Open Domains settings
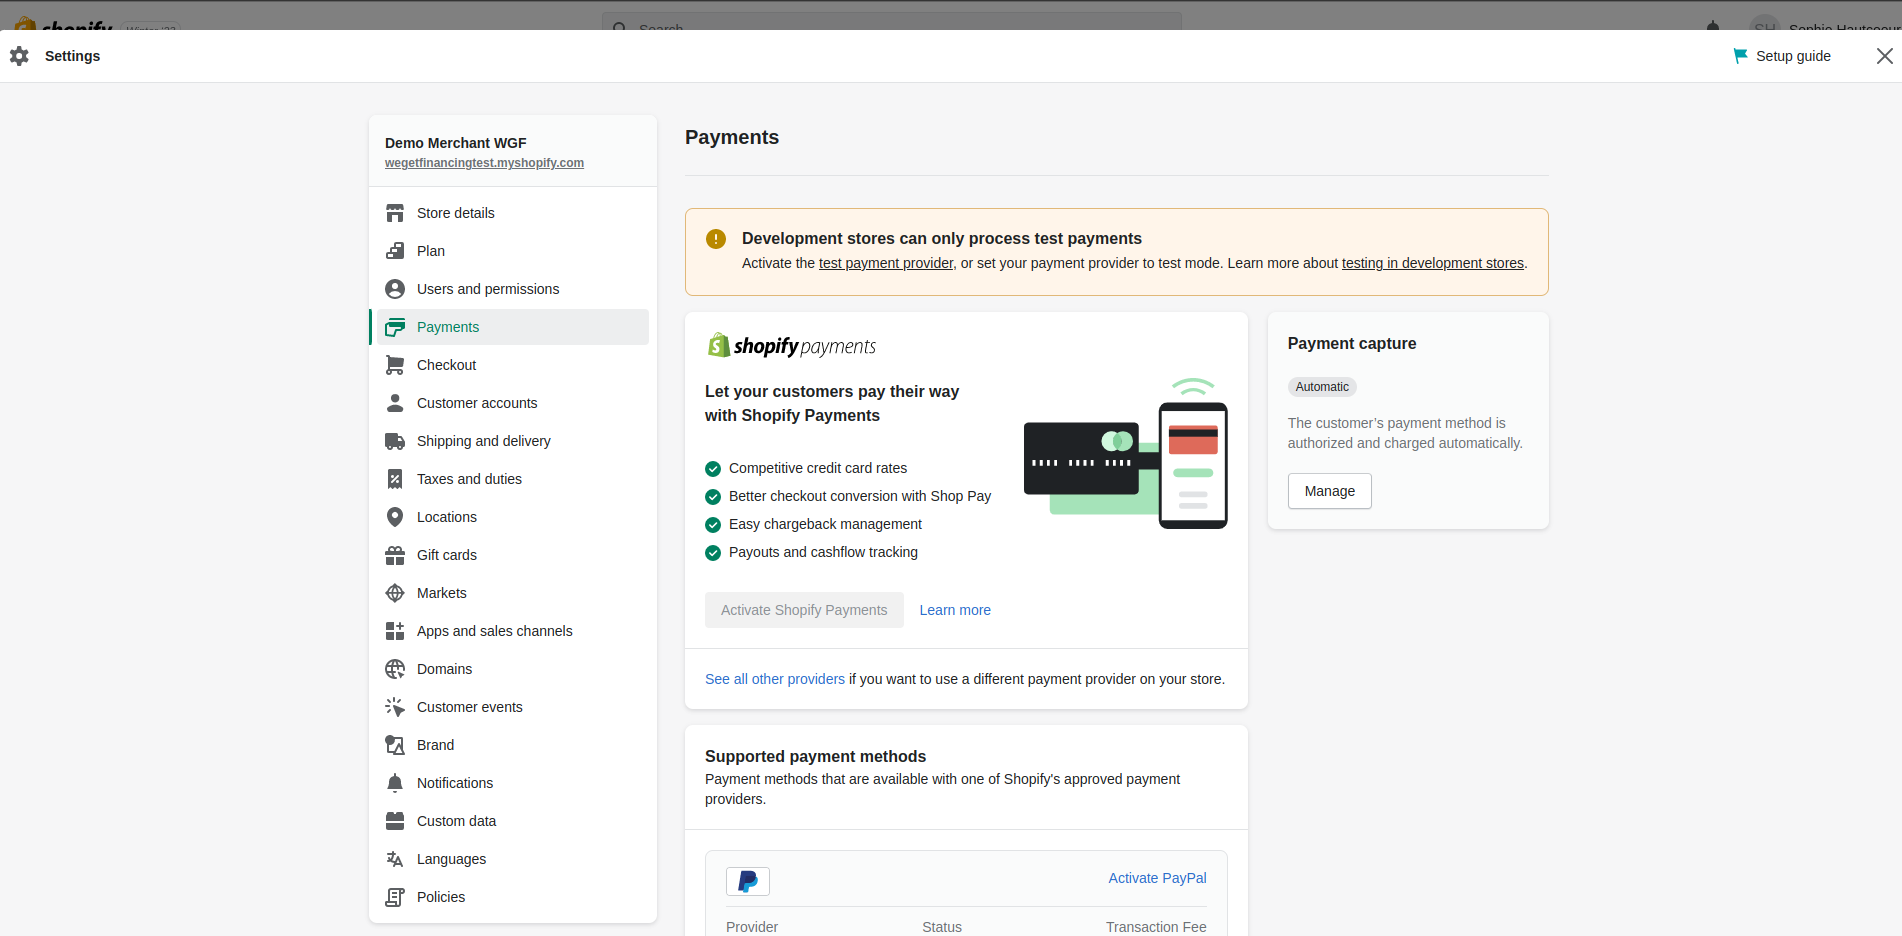This screenshot has height=936, width=1902. coord(513,669)
